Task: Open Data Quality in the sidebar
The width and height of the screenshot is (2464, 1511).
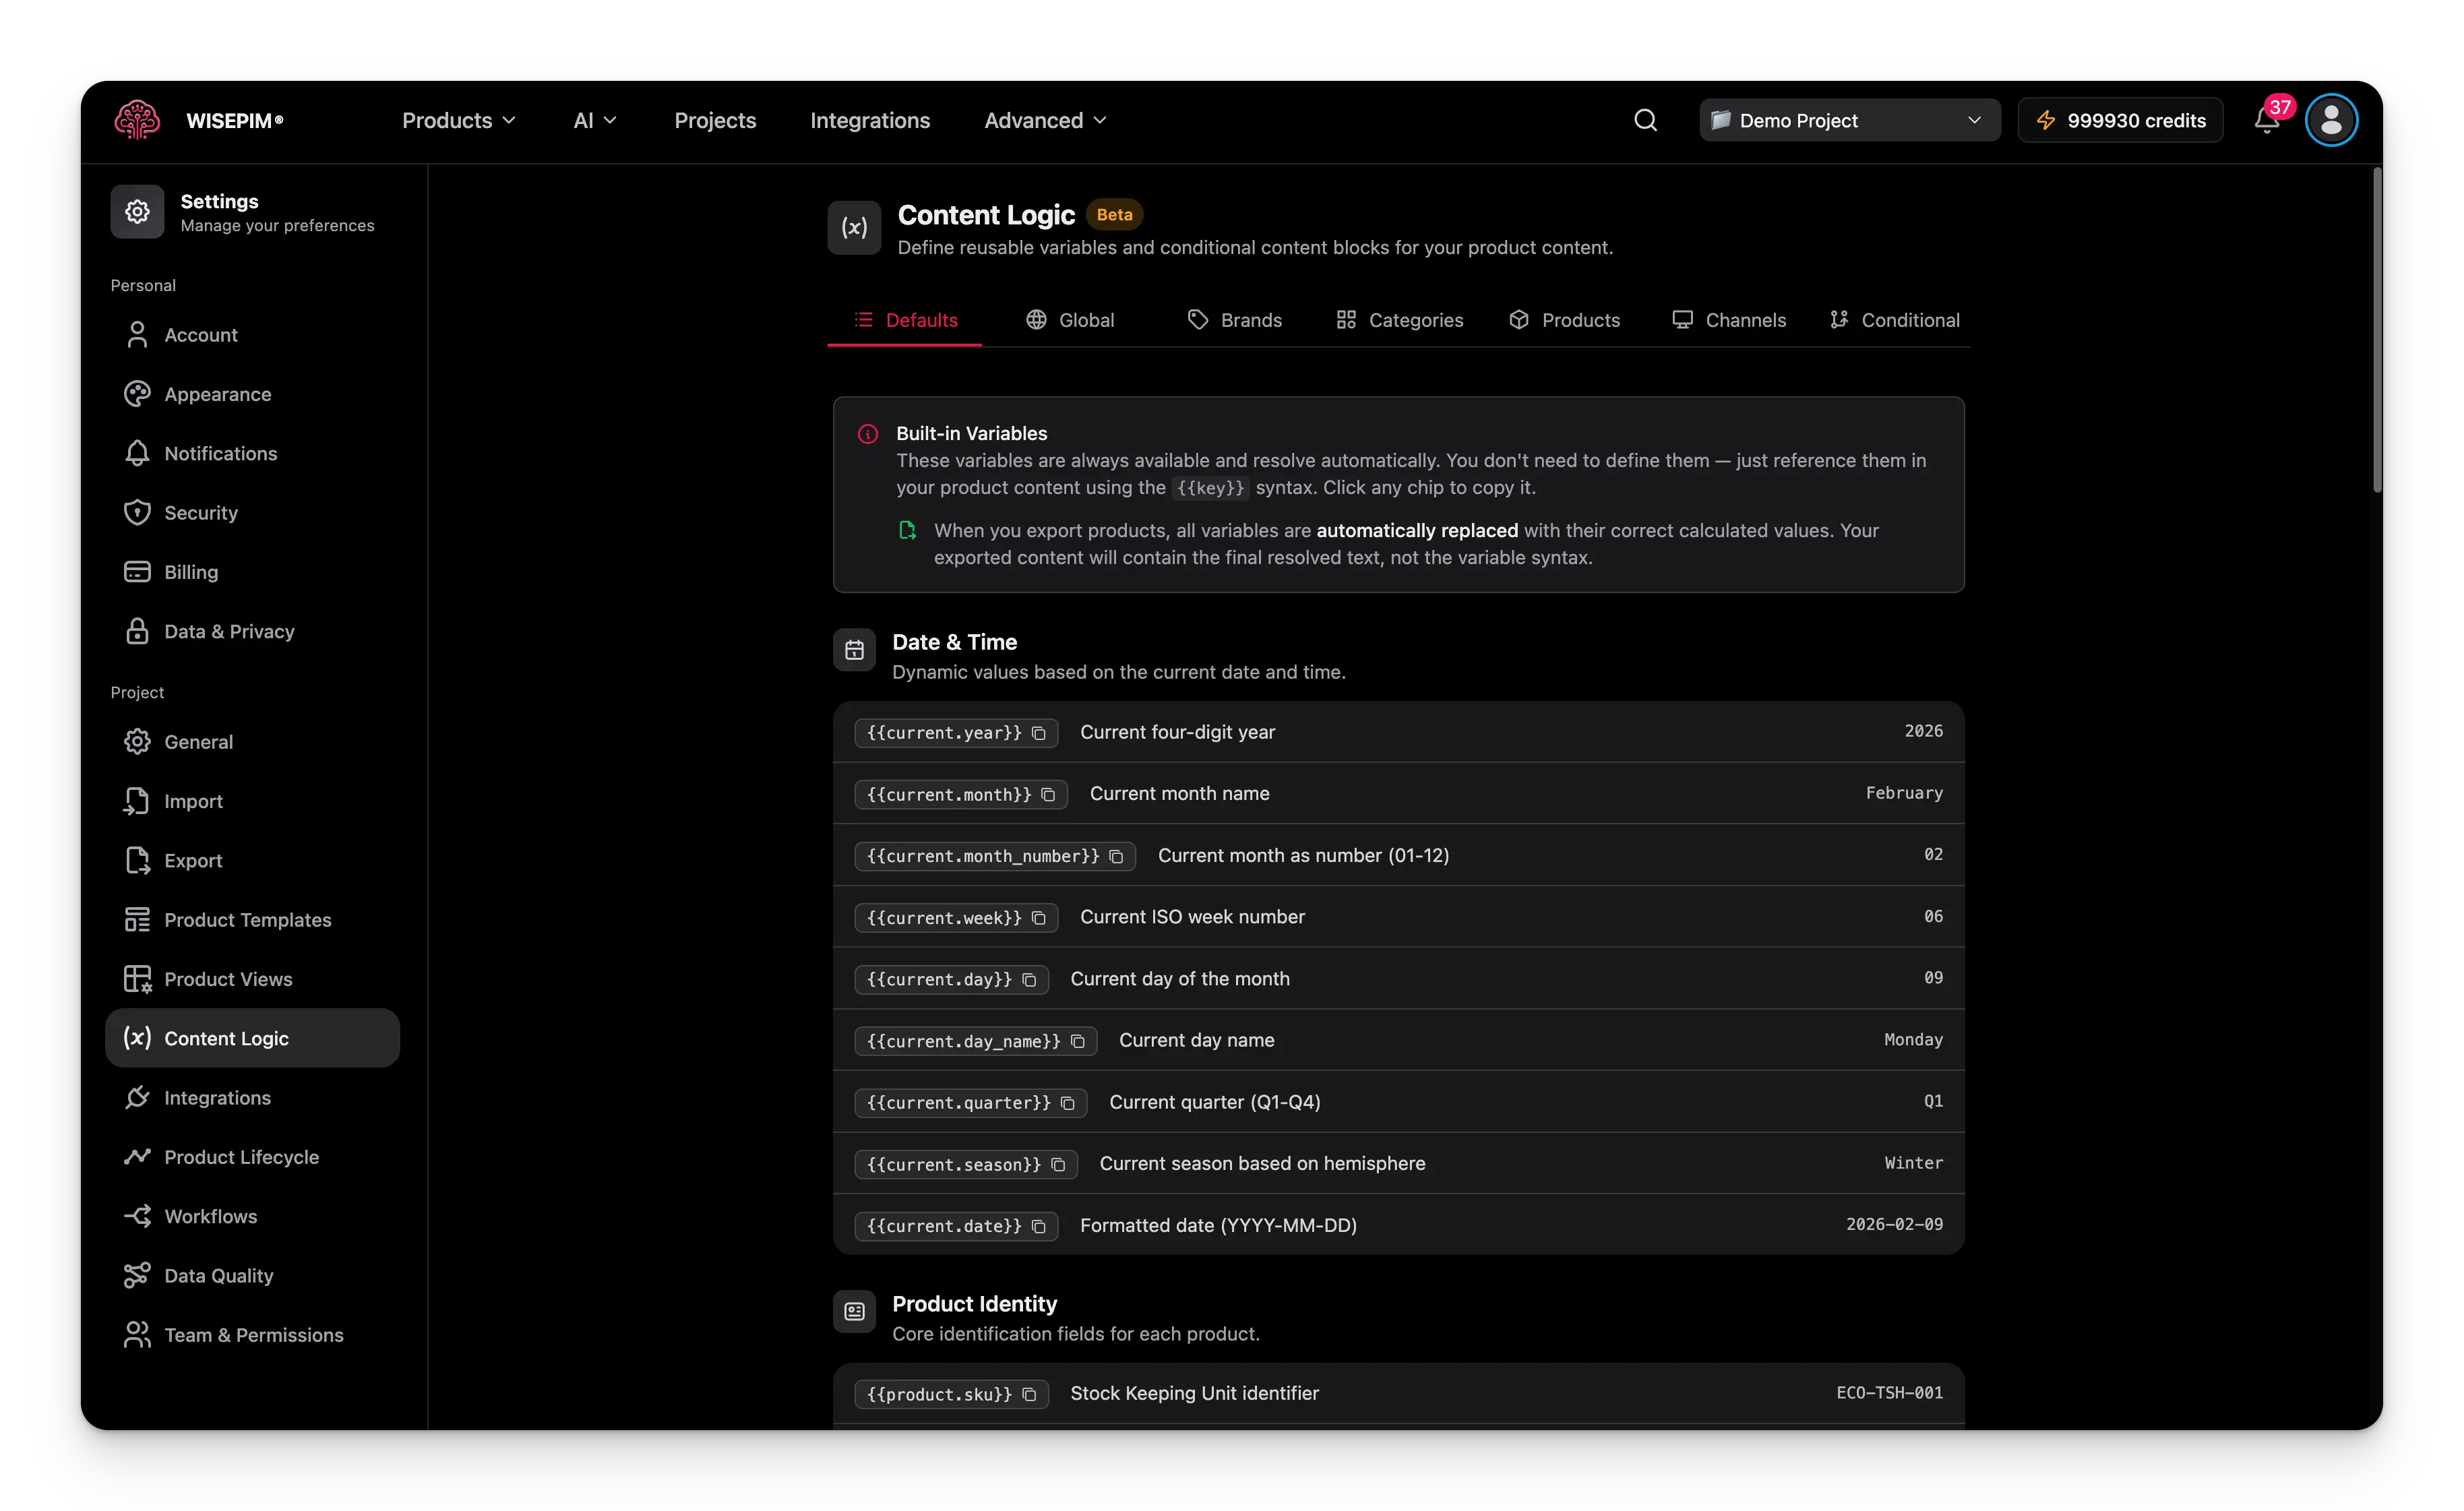Action: click(218, 1276)
